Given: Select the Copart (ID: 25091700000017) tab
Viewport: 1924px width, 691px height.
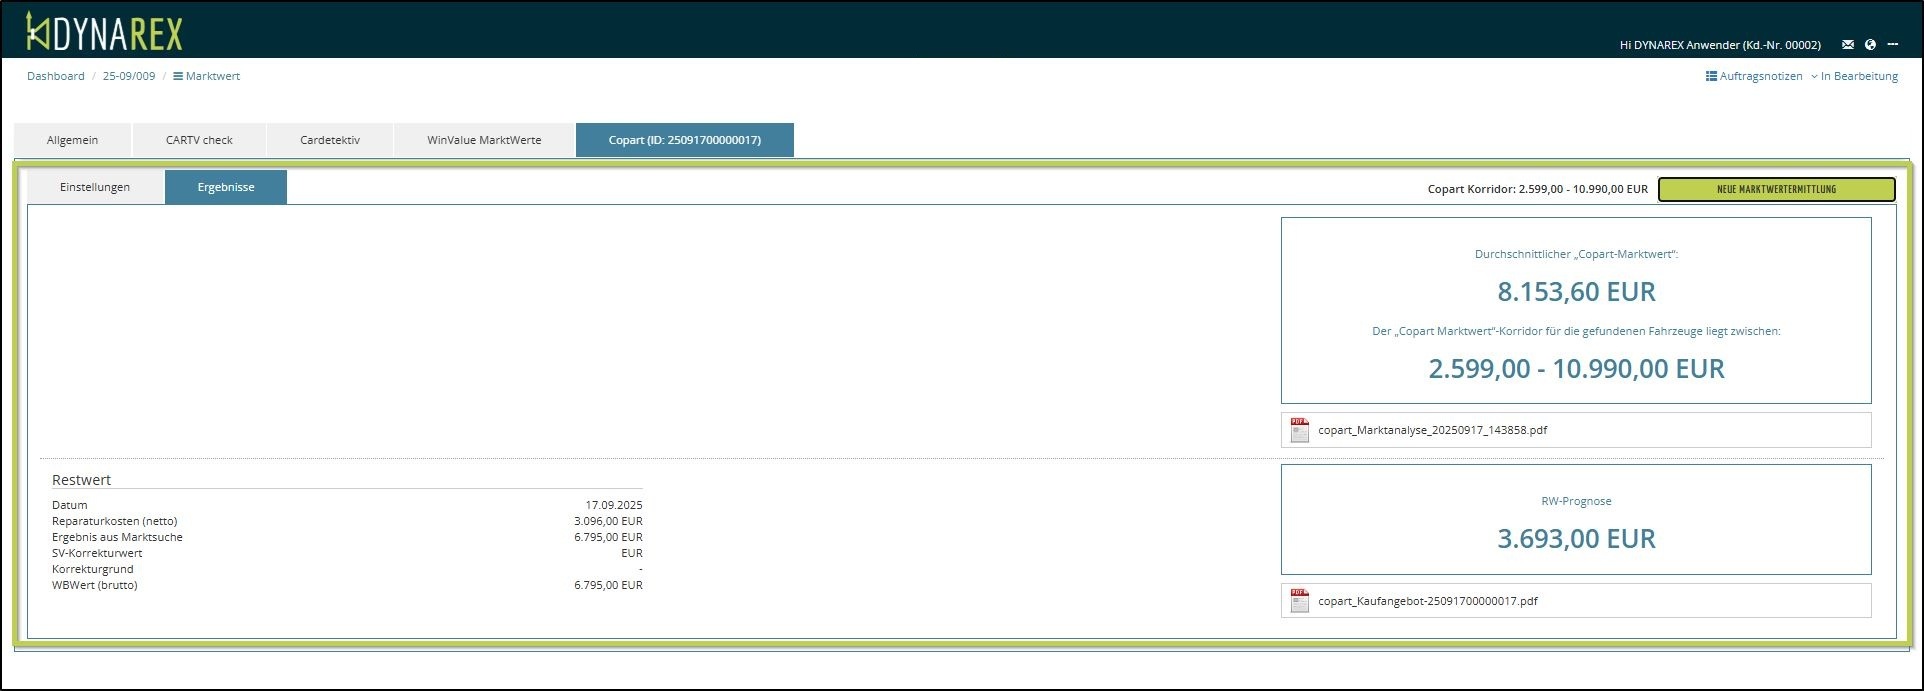Looking at the screenshot, I should (685, 140).
